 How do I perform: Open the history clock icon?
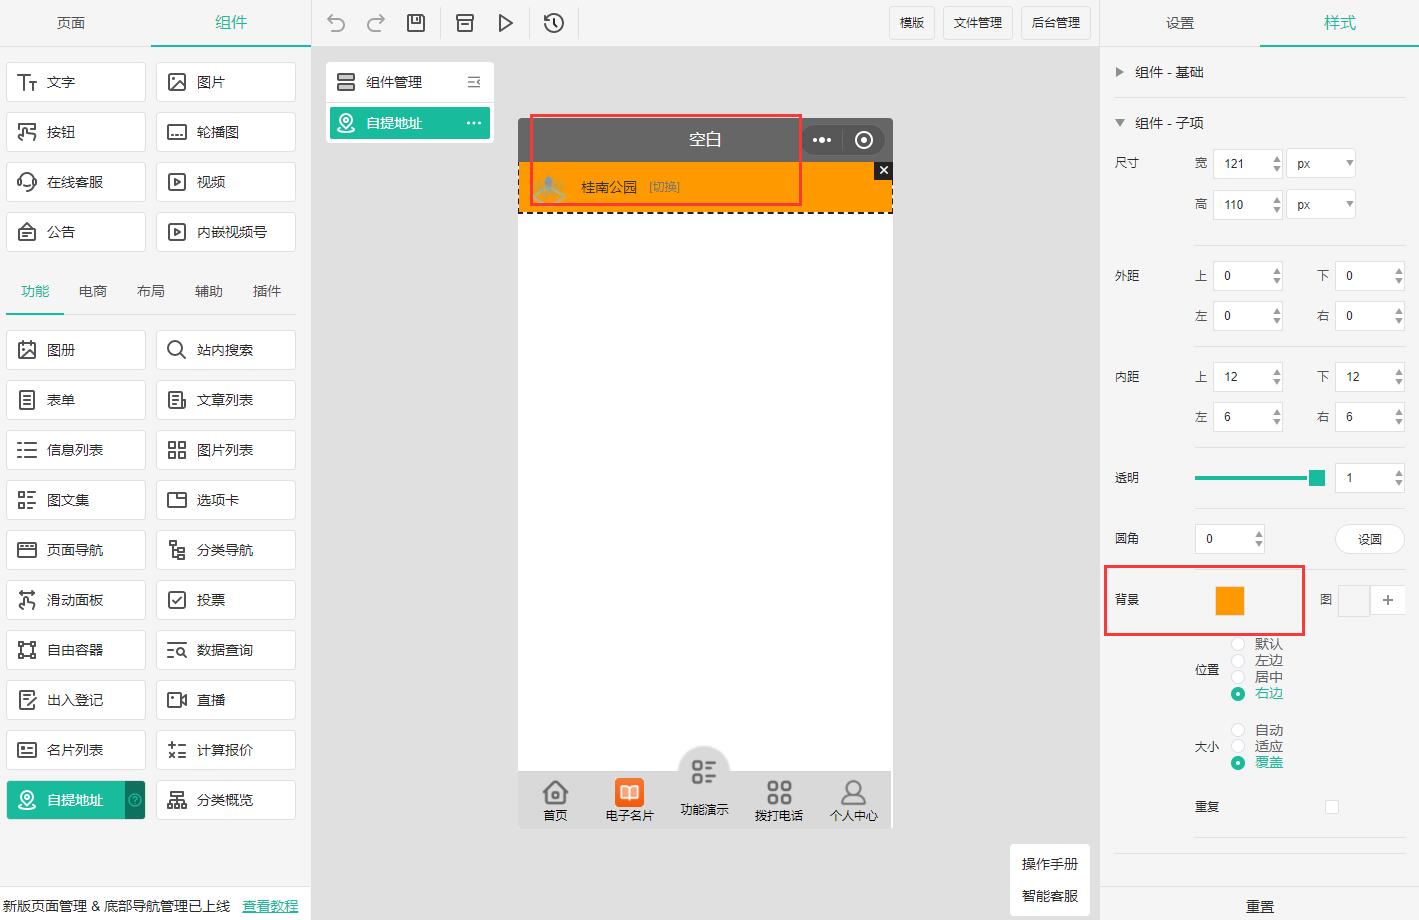[x=554, y=23]
